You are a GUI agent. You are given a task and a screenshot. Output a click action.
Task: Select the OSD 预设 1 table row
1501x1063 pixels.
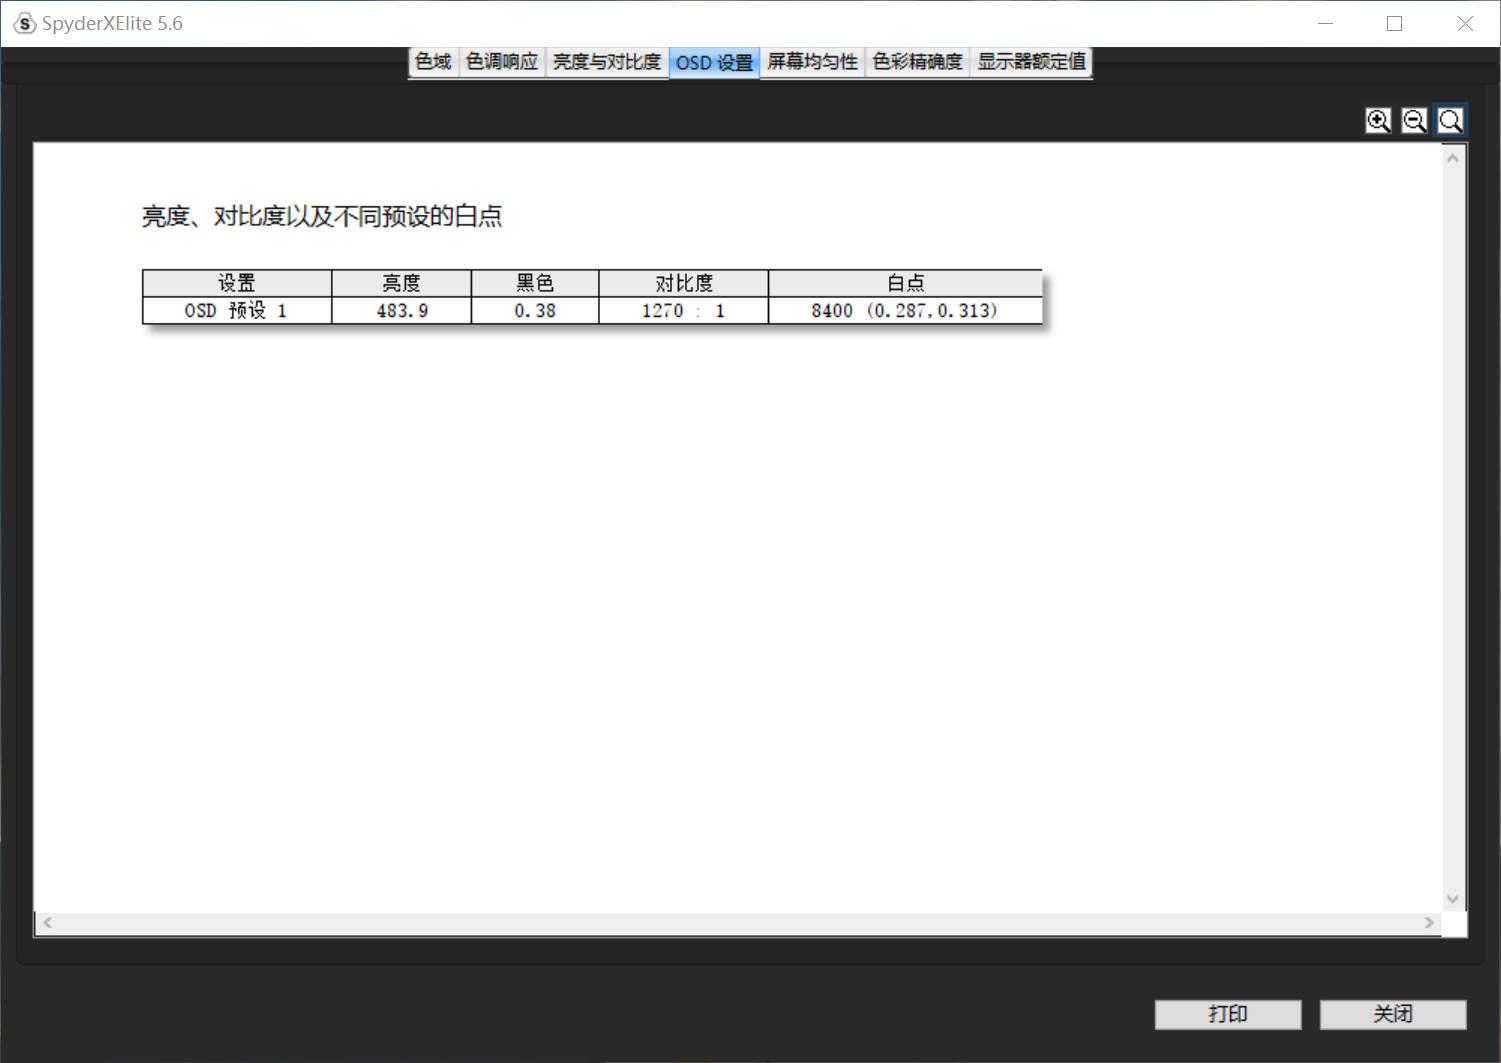click(236, 310)
